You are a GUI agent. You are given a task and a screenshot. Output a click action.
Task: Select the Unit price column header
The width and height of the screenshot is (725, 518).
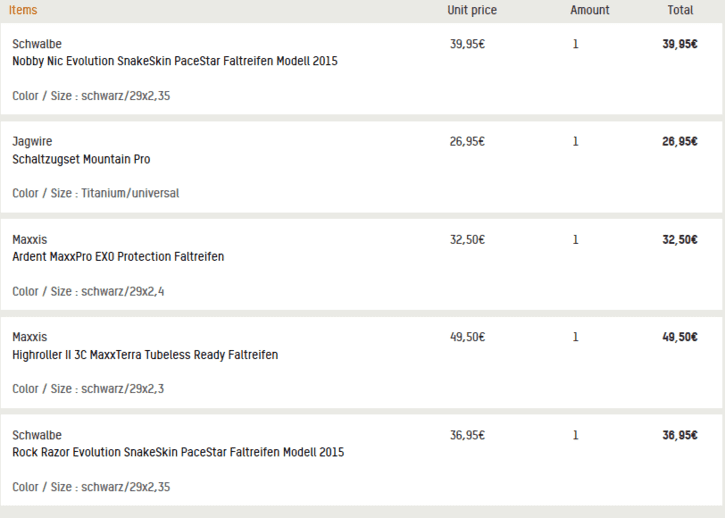click(x=472, y=10)
